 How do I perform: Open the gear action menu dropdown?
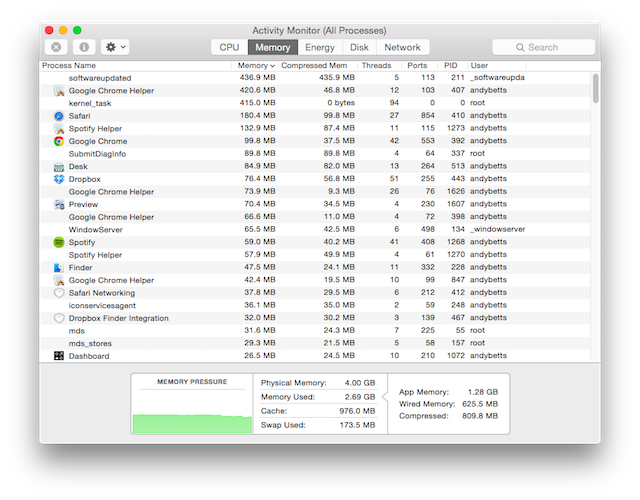pyautogui.click(x=115, y=47)
